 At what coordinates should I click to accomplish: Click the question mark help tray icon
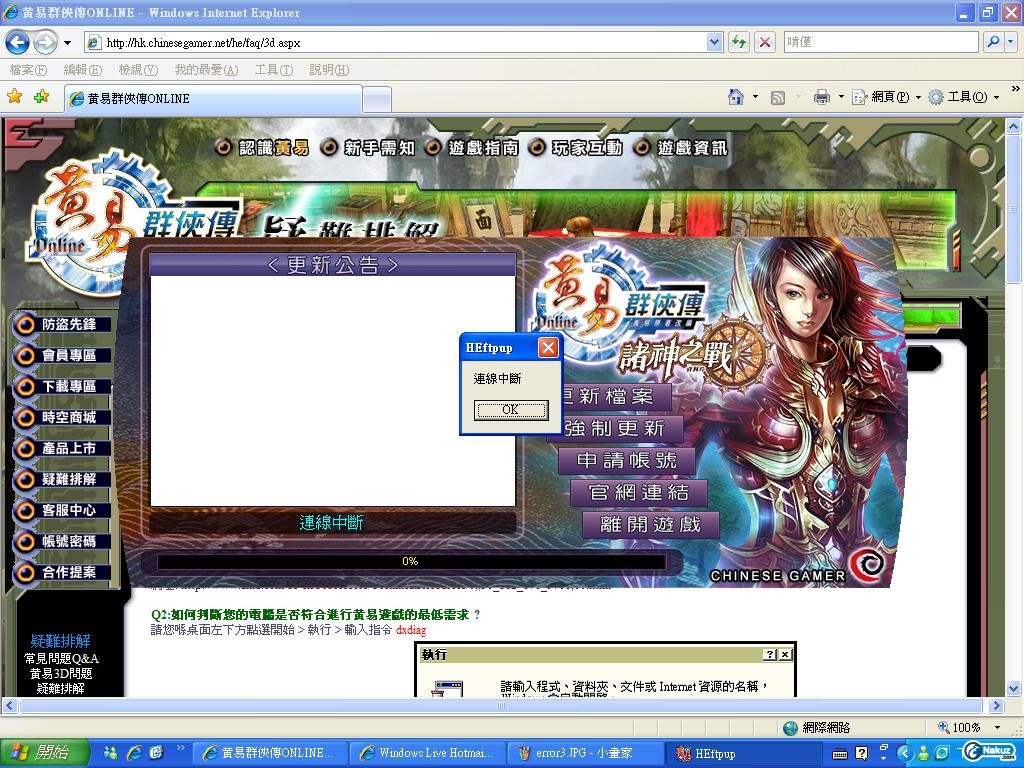point(862,753)
